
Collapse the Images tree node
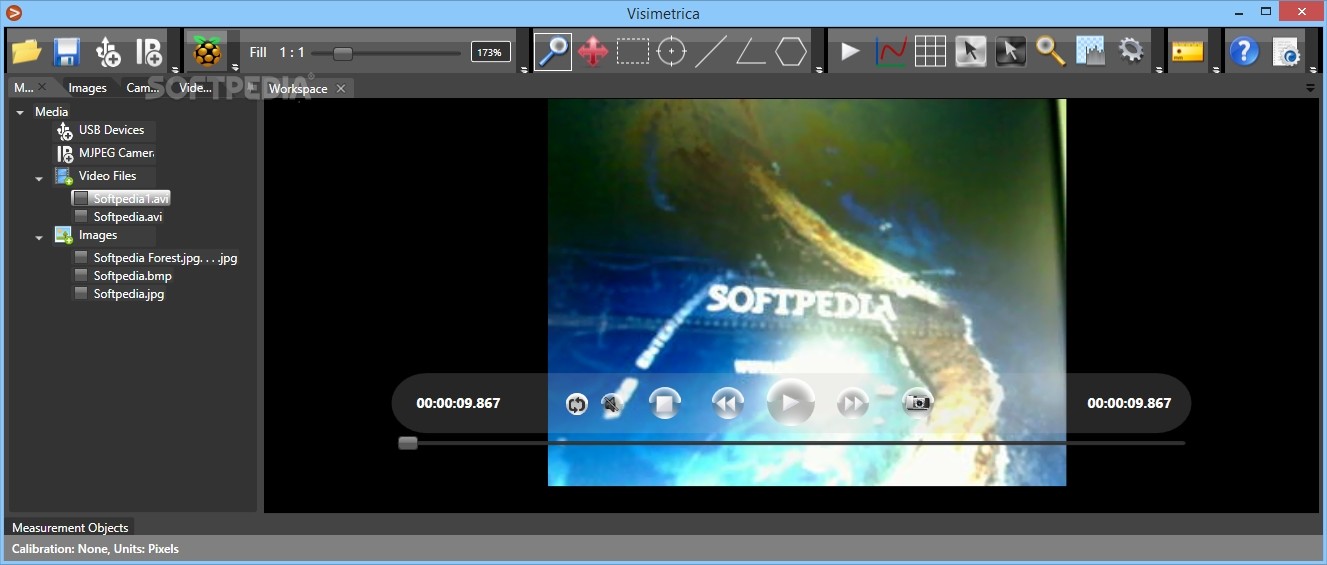[x=39, y=238]
